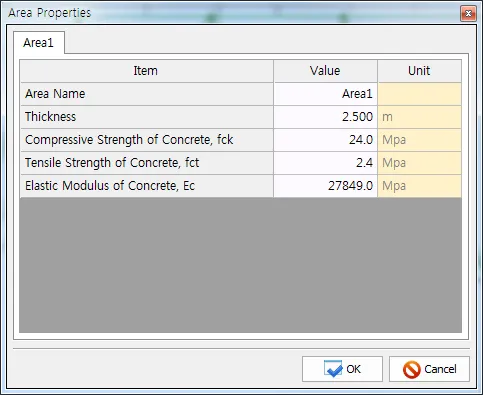483x395 pixels.
Task: Click the Item column header
Action: (x=147, y=71)
